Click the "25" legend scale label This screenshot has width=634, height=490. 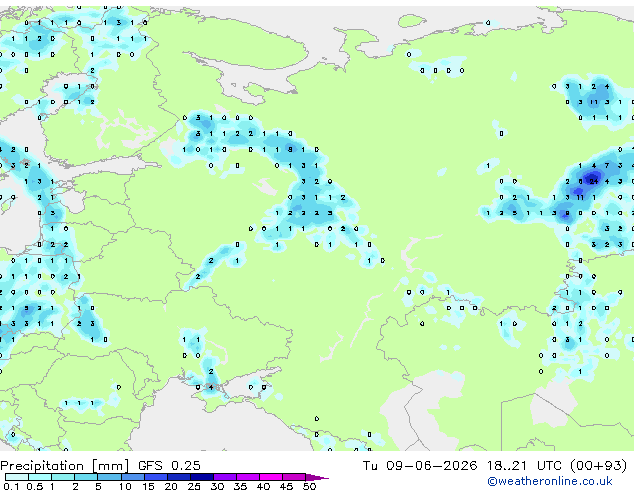[194, 486]
